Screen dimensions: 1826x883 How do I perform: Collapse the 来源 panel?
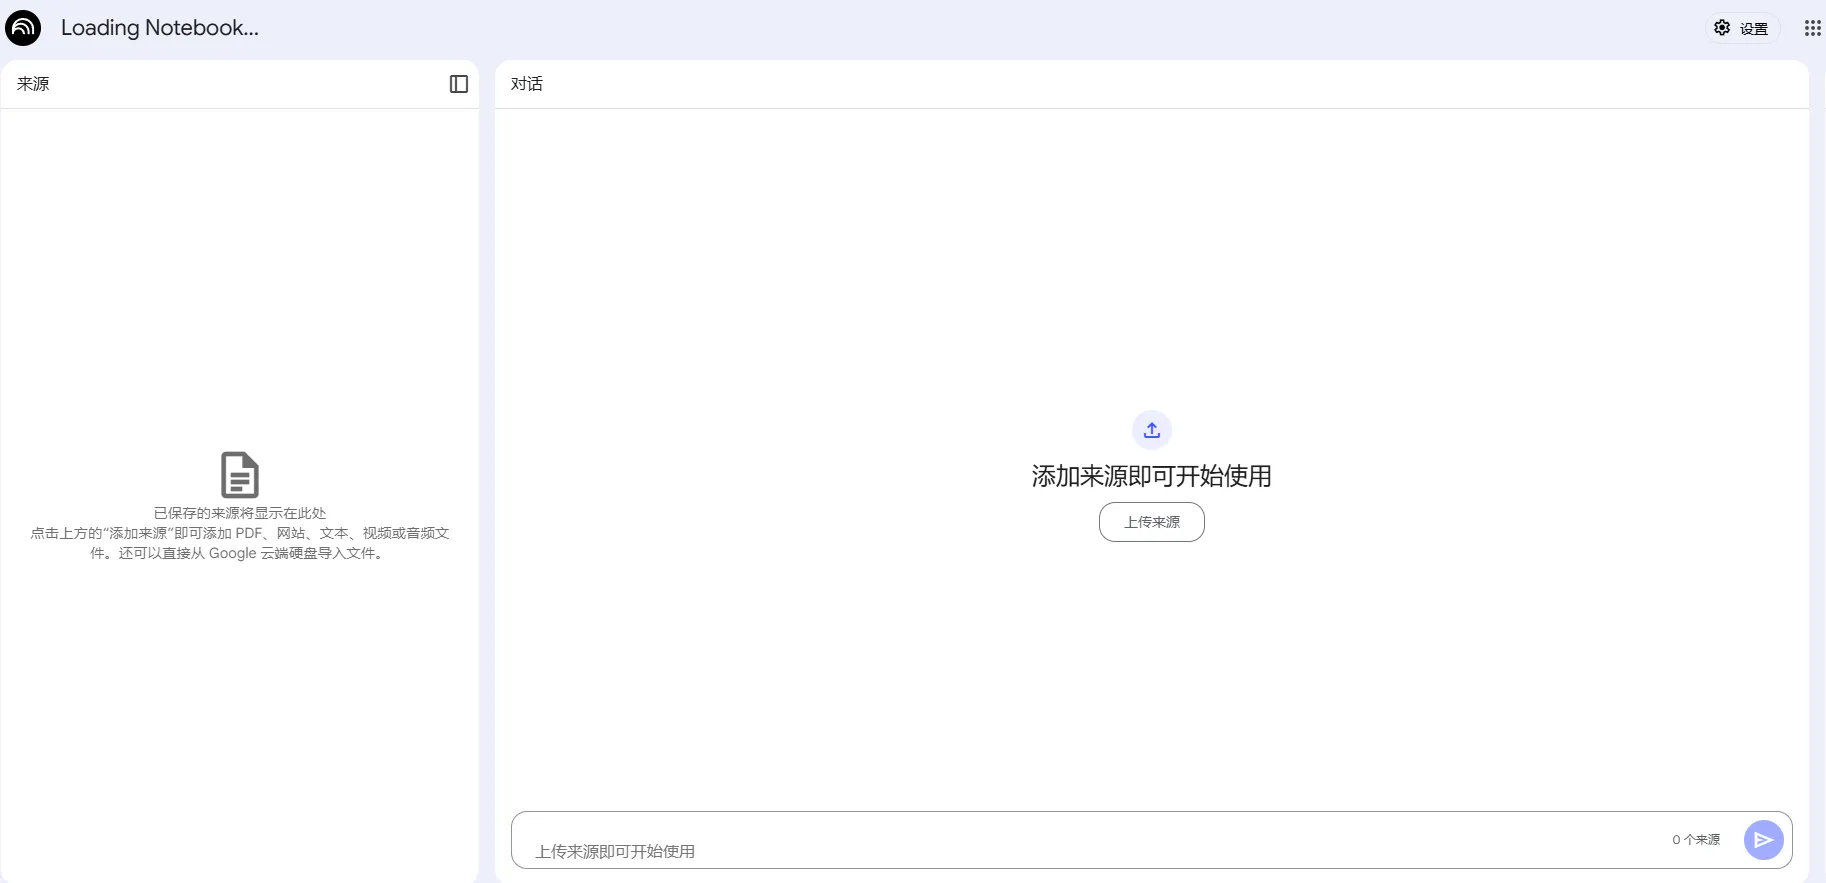click(x=459, y=84)
